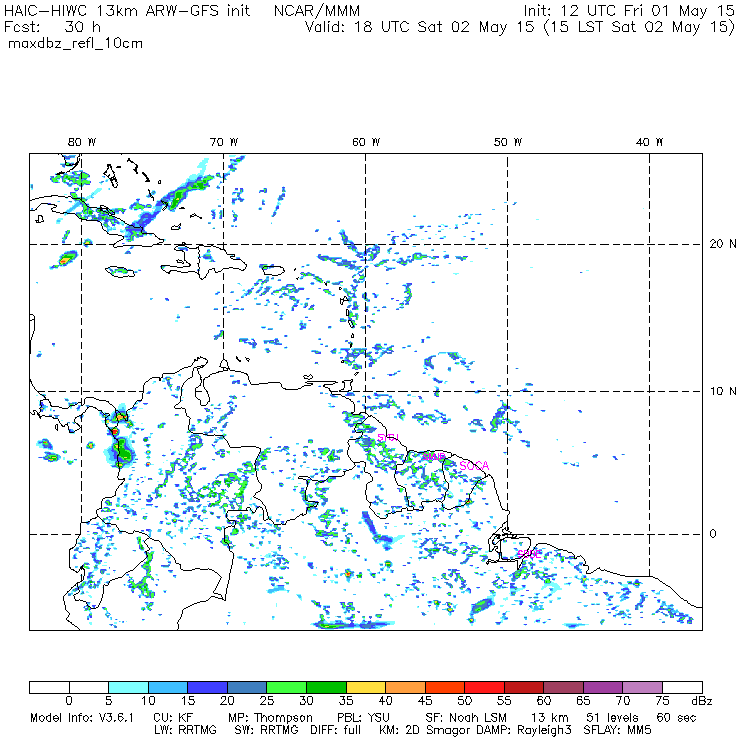
Task: Click the 35 tick label on colorbar
Action: [346, 701]
